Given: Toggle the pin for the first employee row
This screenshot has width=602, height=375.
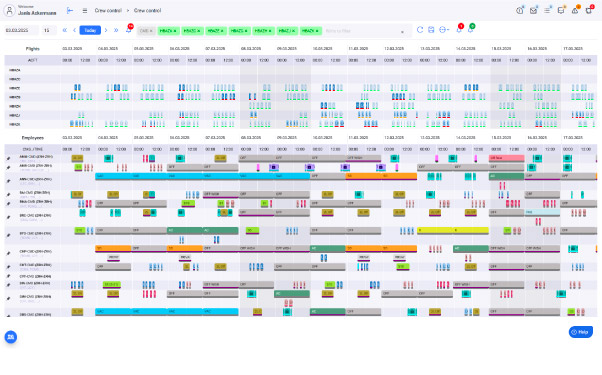Looking at the screenshot, I should coord(8,159).
